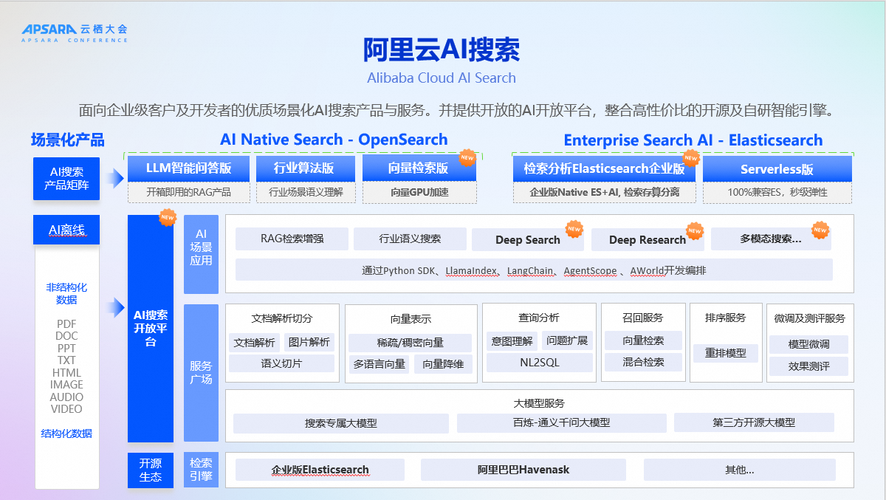Click the NEW badge on 检索分析Elasticsearch企业版
Viewport: 886px width, 500px height.
tap(690, 158)
